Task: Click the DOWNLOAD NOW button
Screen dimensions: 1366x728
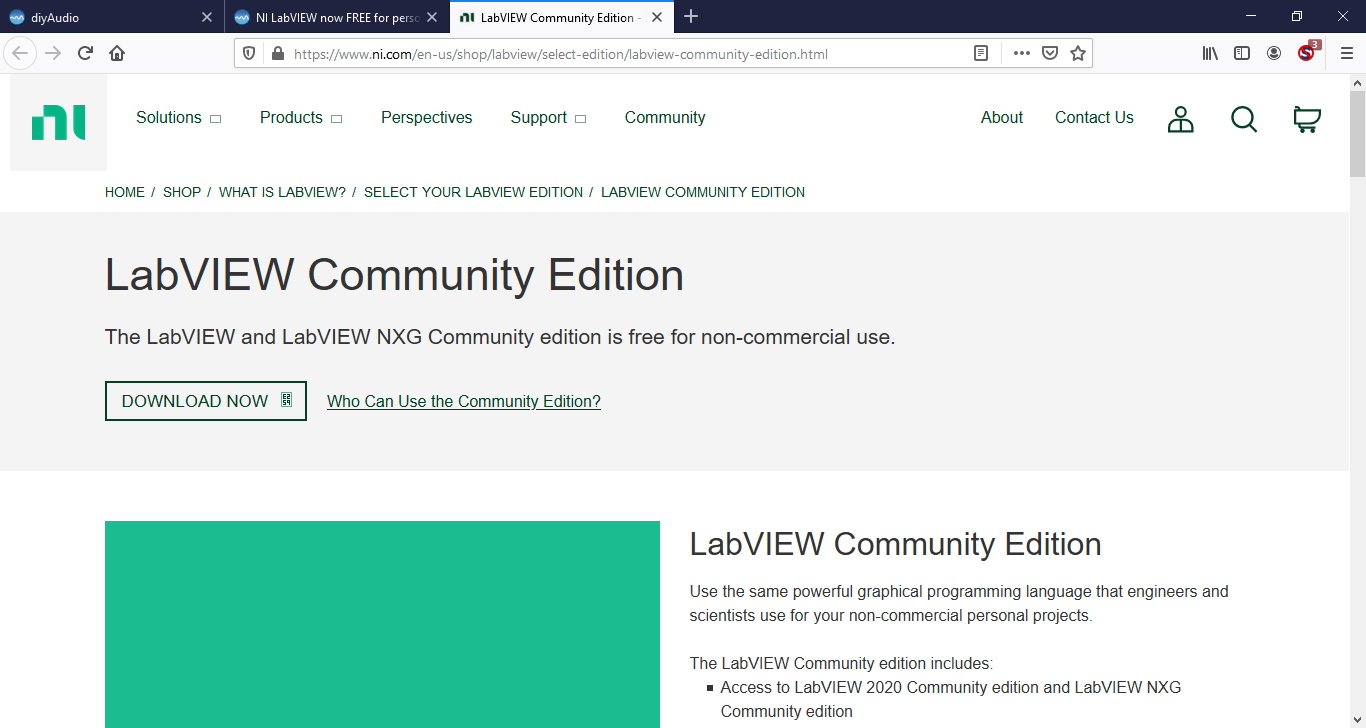Action: pyautogui.click(x=206, y=401)
